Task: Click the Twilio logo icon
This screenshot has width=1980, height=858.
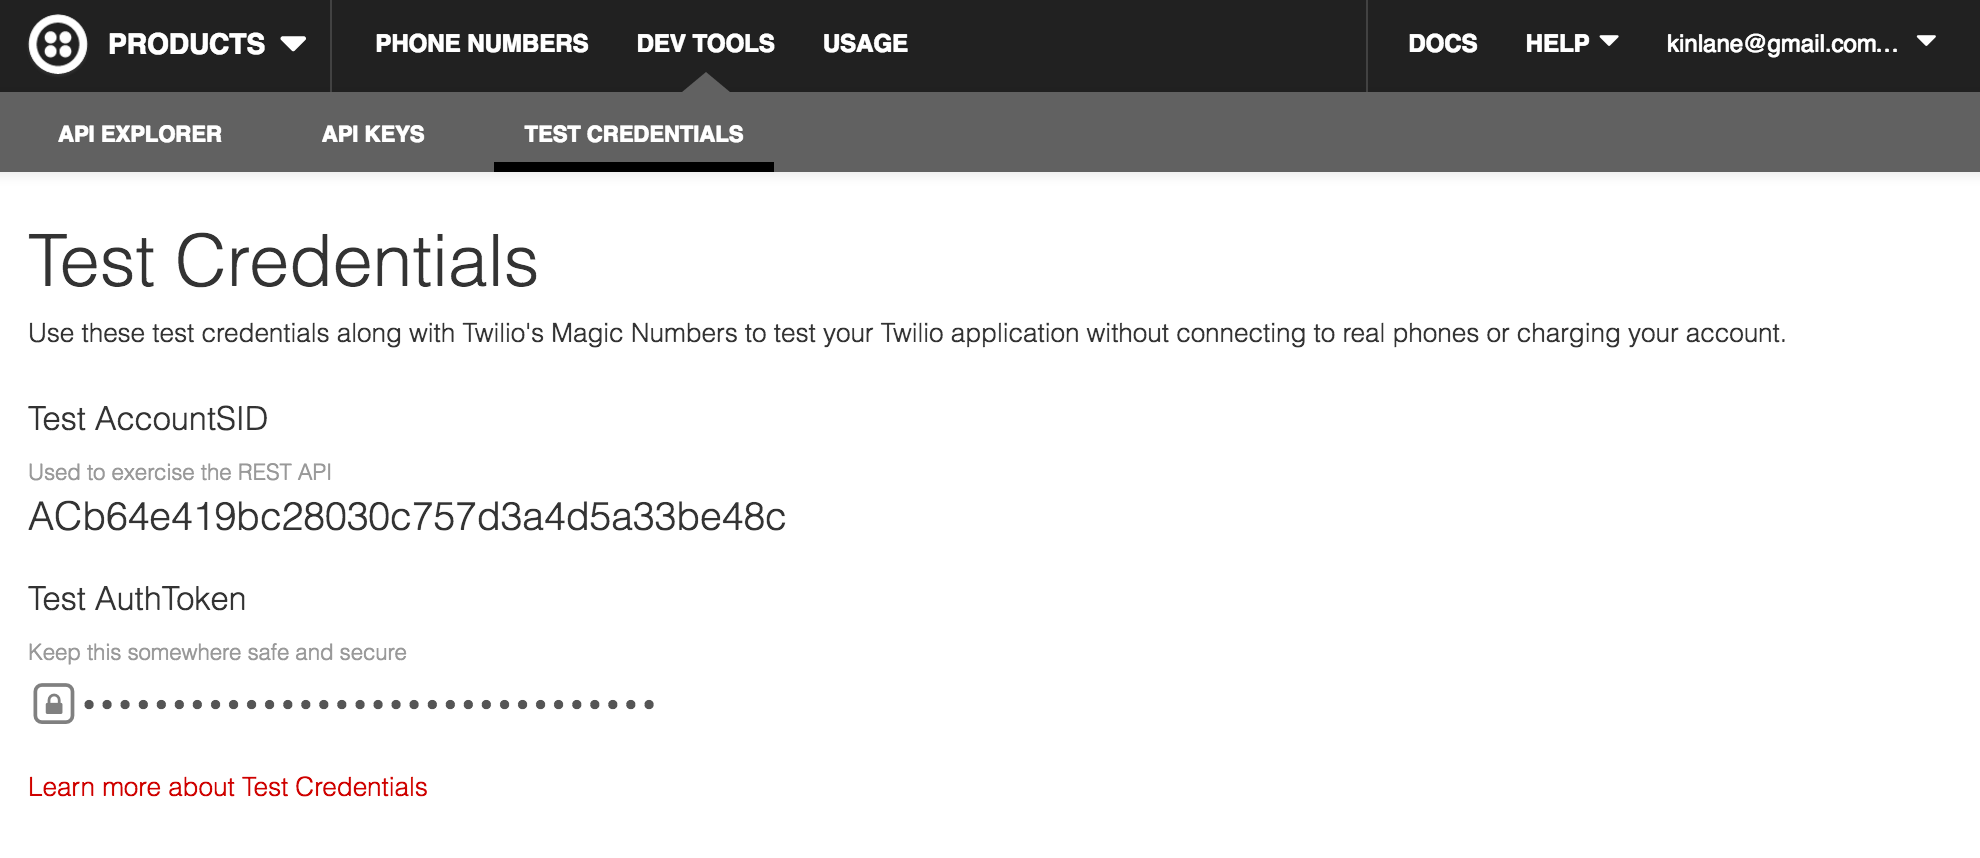Action: point(58,44)
